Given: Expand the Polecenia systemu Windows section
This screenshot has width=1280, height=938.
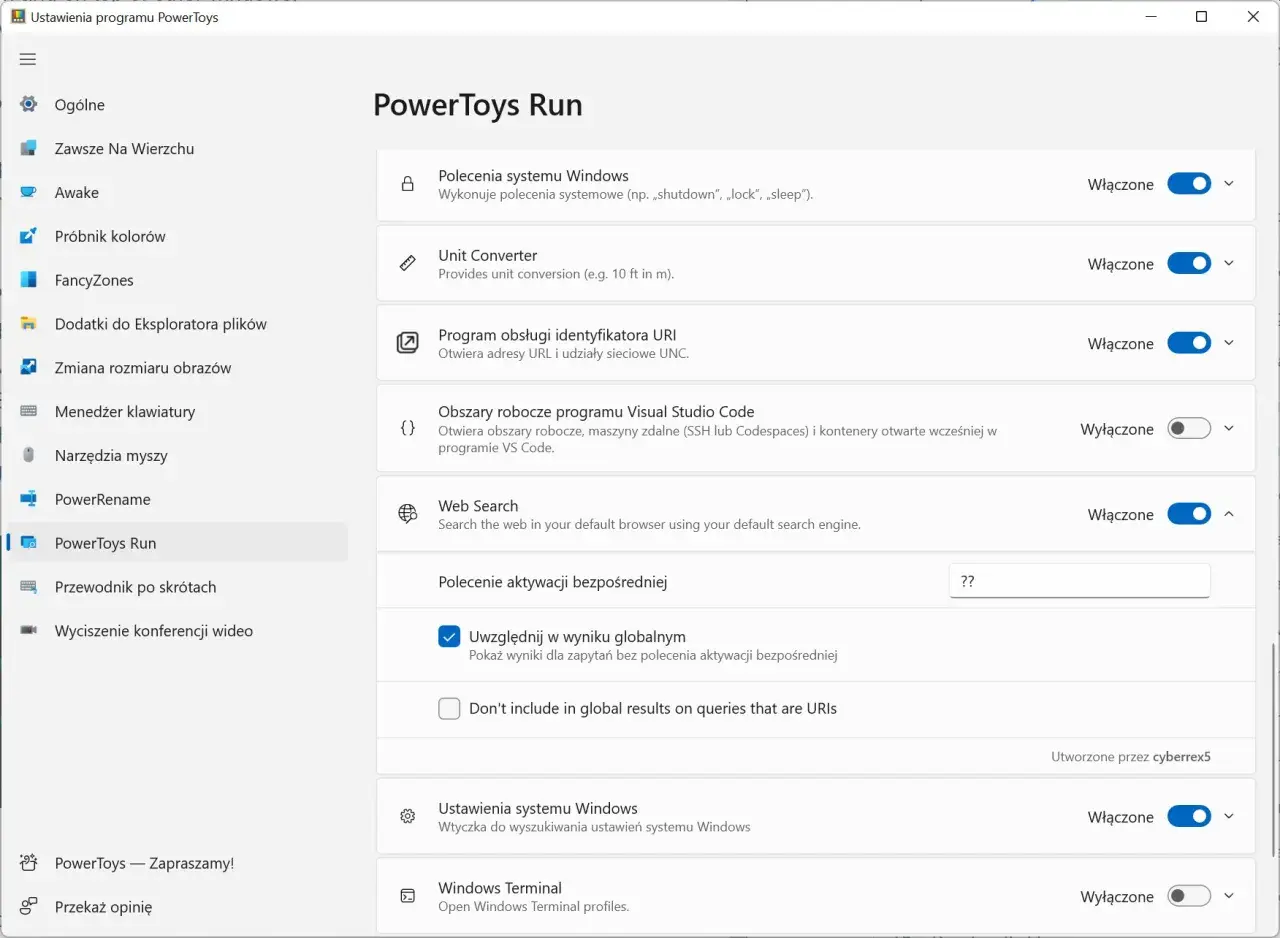Looking at the screenshot, I should point(1229,184).
